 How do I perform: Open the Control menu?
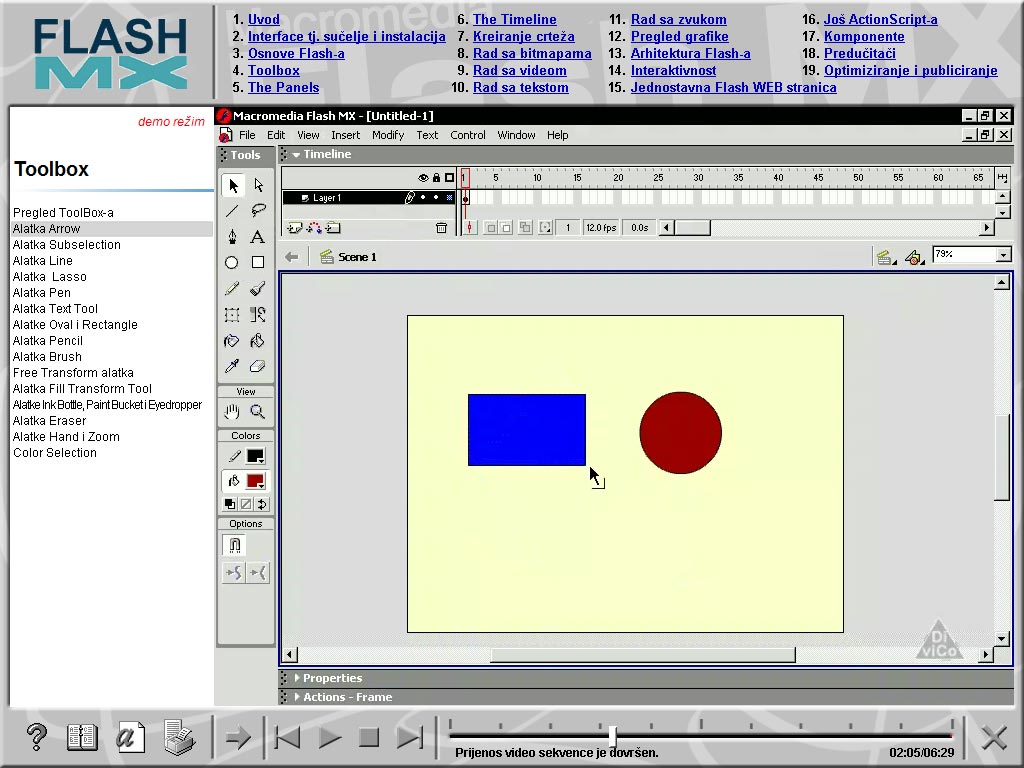click(x=467, y=135)
